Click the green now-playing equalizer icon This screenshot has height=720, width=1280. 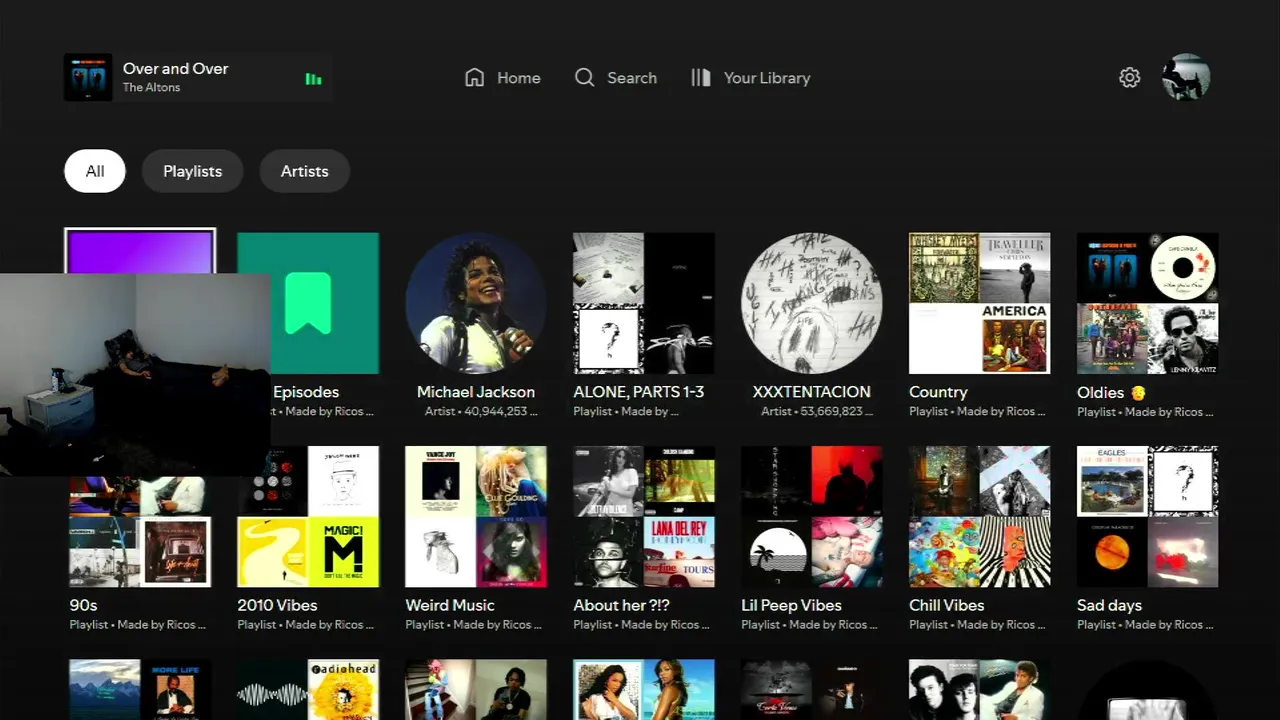(x=314, y=79)
